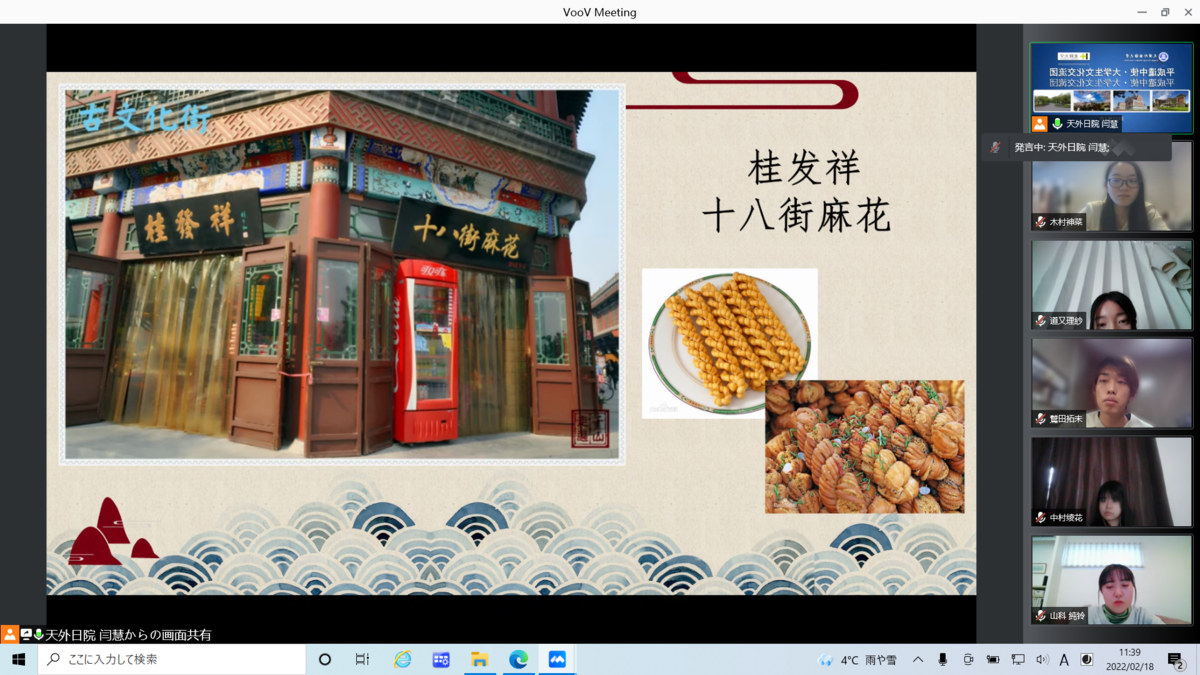
Task: Open File Explorer from the taskbar
Action: 480,660
